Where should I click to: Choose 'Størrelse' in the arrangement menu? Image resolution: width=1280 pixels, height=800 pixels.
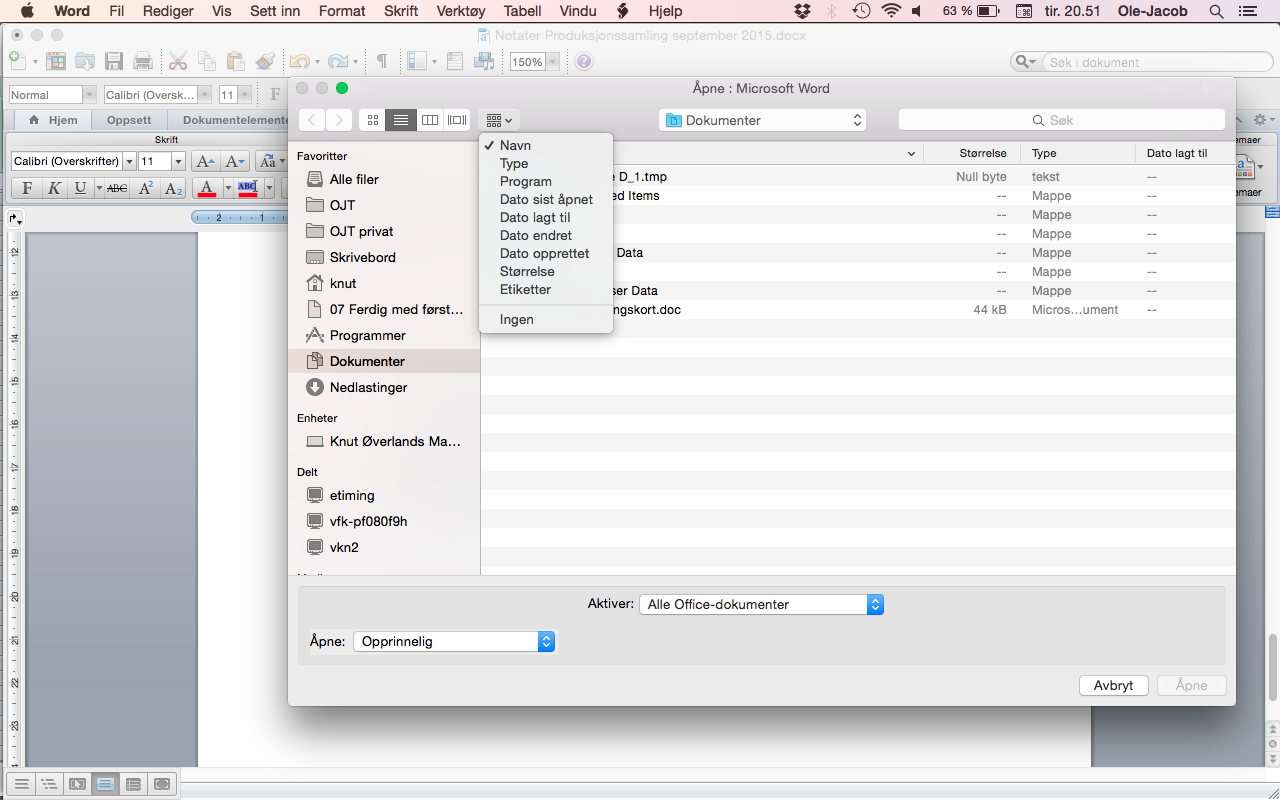546,271
